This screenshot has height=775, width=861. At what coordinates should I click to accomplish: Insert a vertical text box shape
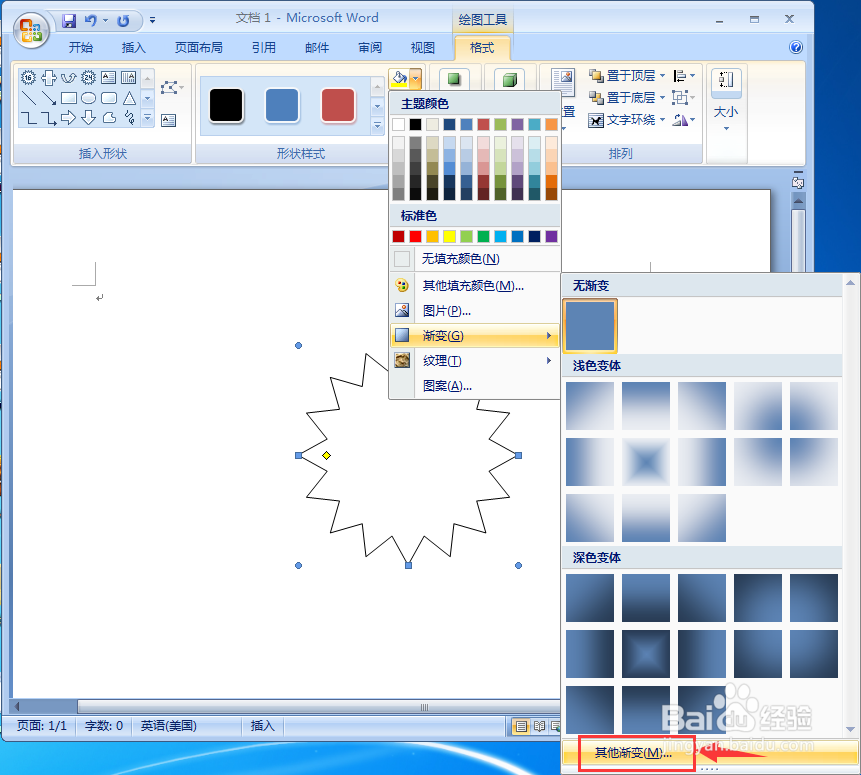[x=128, y=77]
